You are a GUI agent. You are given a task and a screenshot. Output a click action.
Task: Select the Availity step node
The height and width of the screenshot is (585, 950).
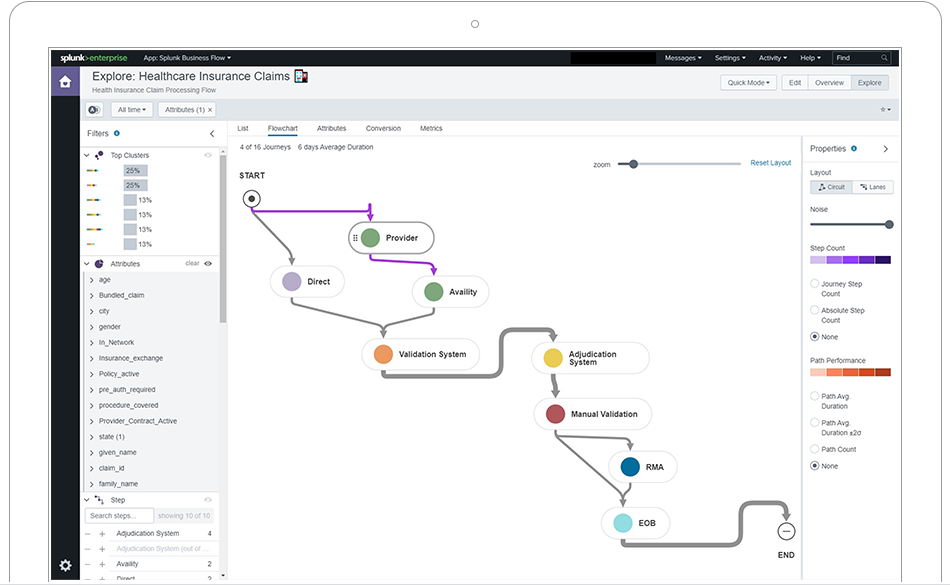pyautogui.click(x=450, y=292)
